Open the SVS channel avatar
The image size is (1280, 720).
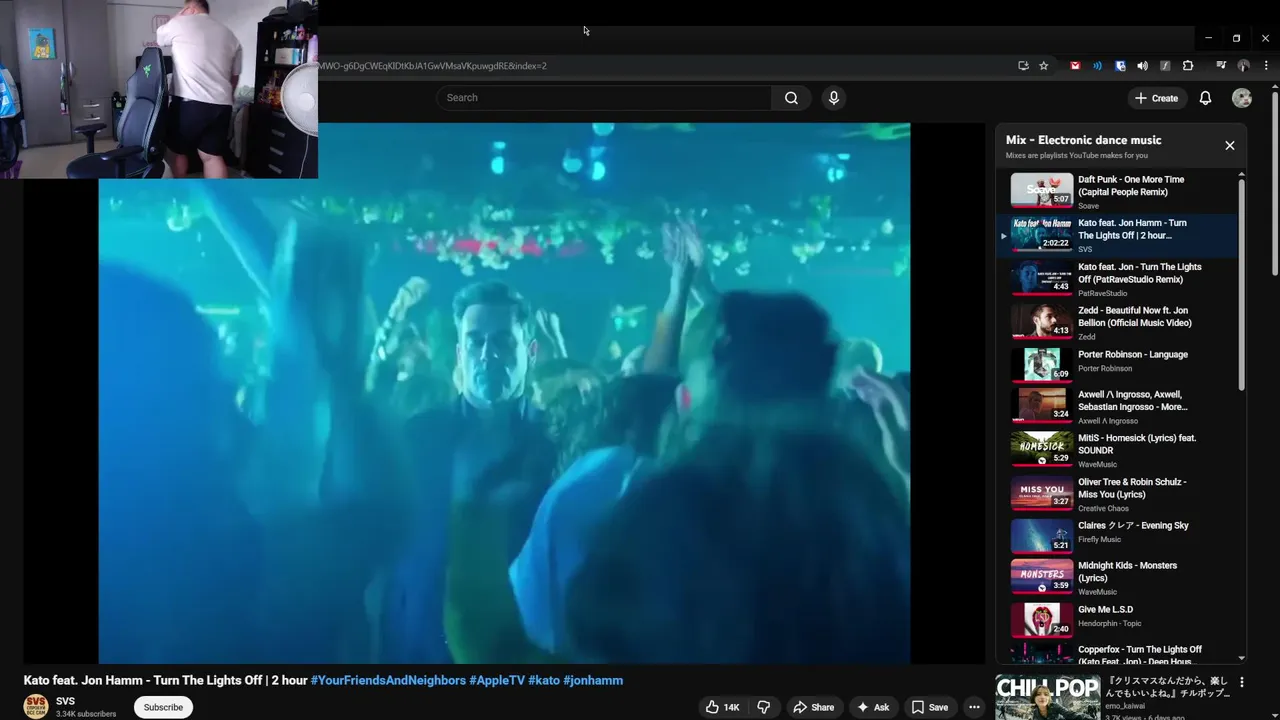pyautogui.click(x=36, y=706)
